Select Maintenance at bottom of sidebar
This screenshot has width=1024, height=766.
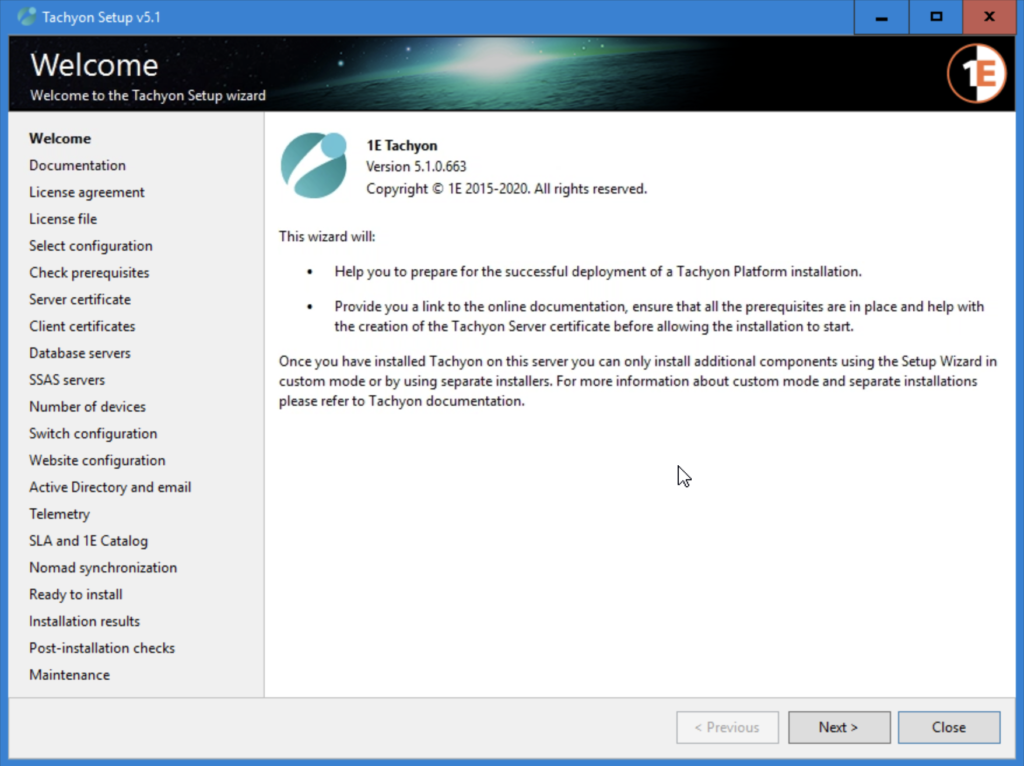pos(69,675)
